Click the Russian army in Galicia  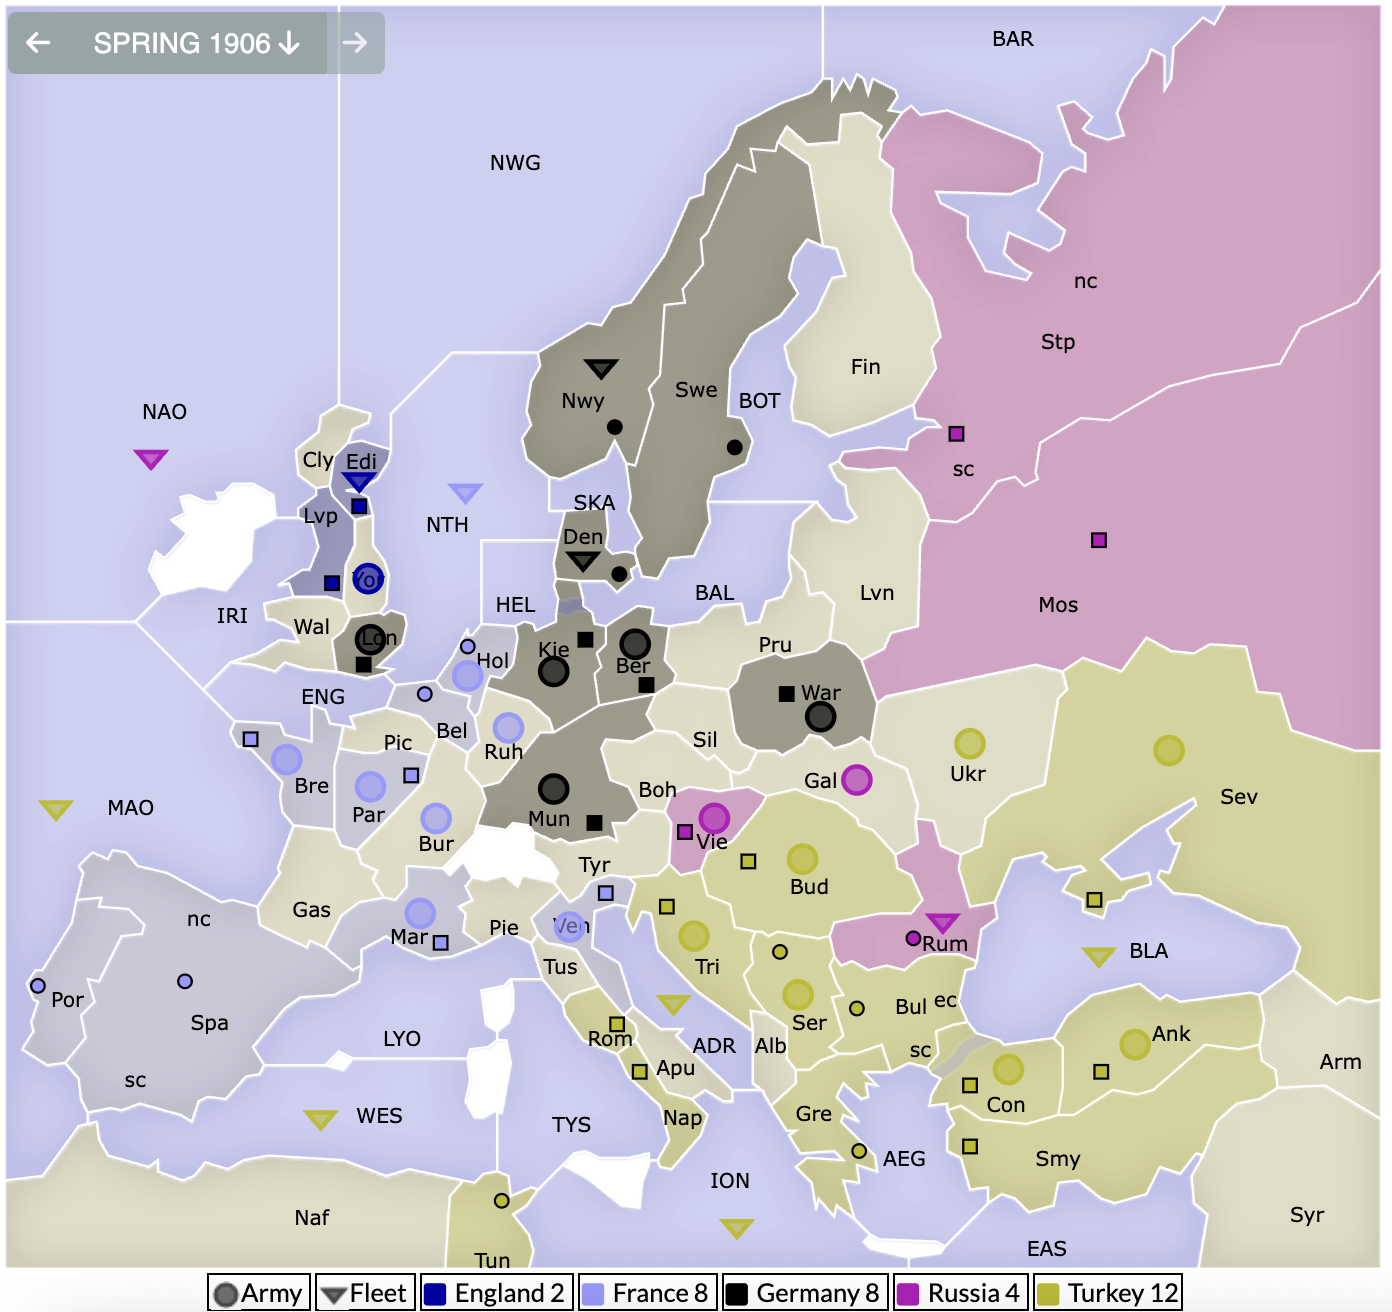click(856, 779)
